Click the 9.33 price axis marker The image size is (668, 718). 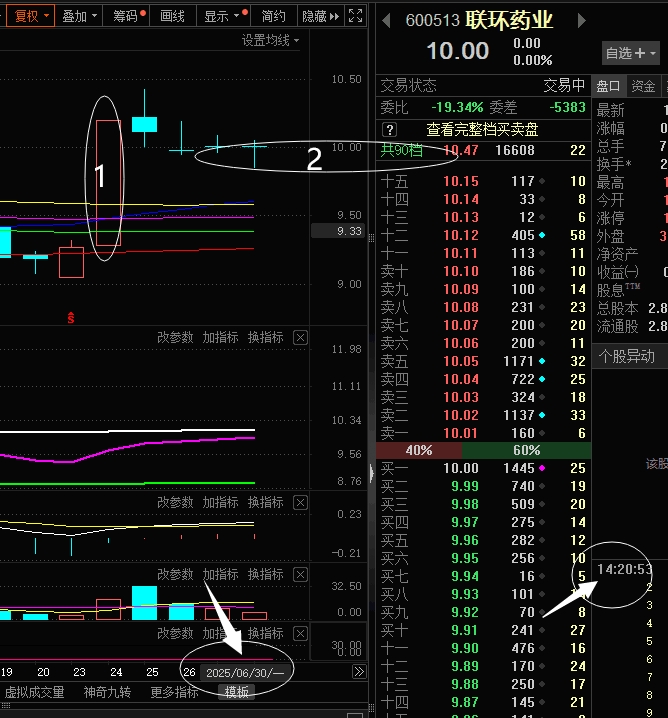click(340, 231)
